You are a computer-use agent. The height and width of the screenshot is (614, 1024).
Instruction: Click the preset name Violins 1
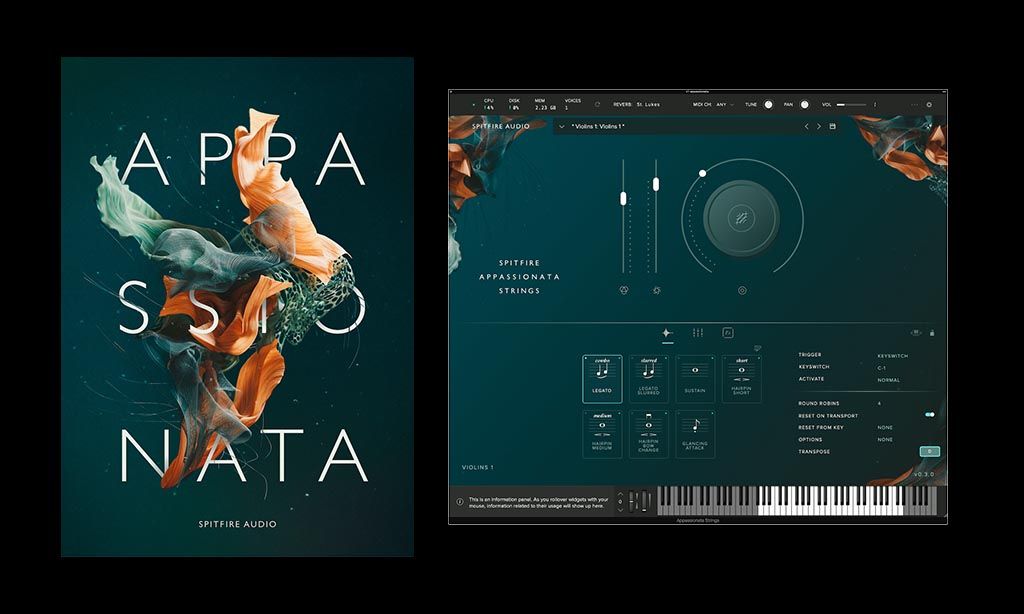coord(598,126)
